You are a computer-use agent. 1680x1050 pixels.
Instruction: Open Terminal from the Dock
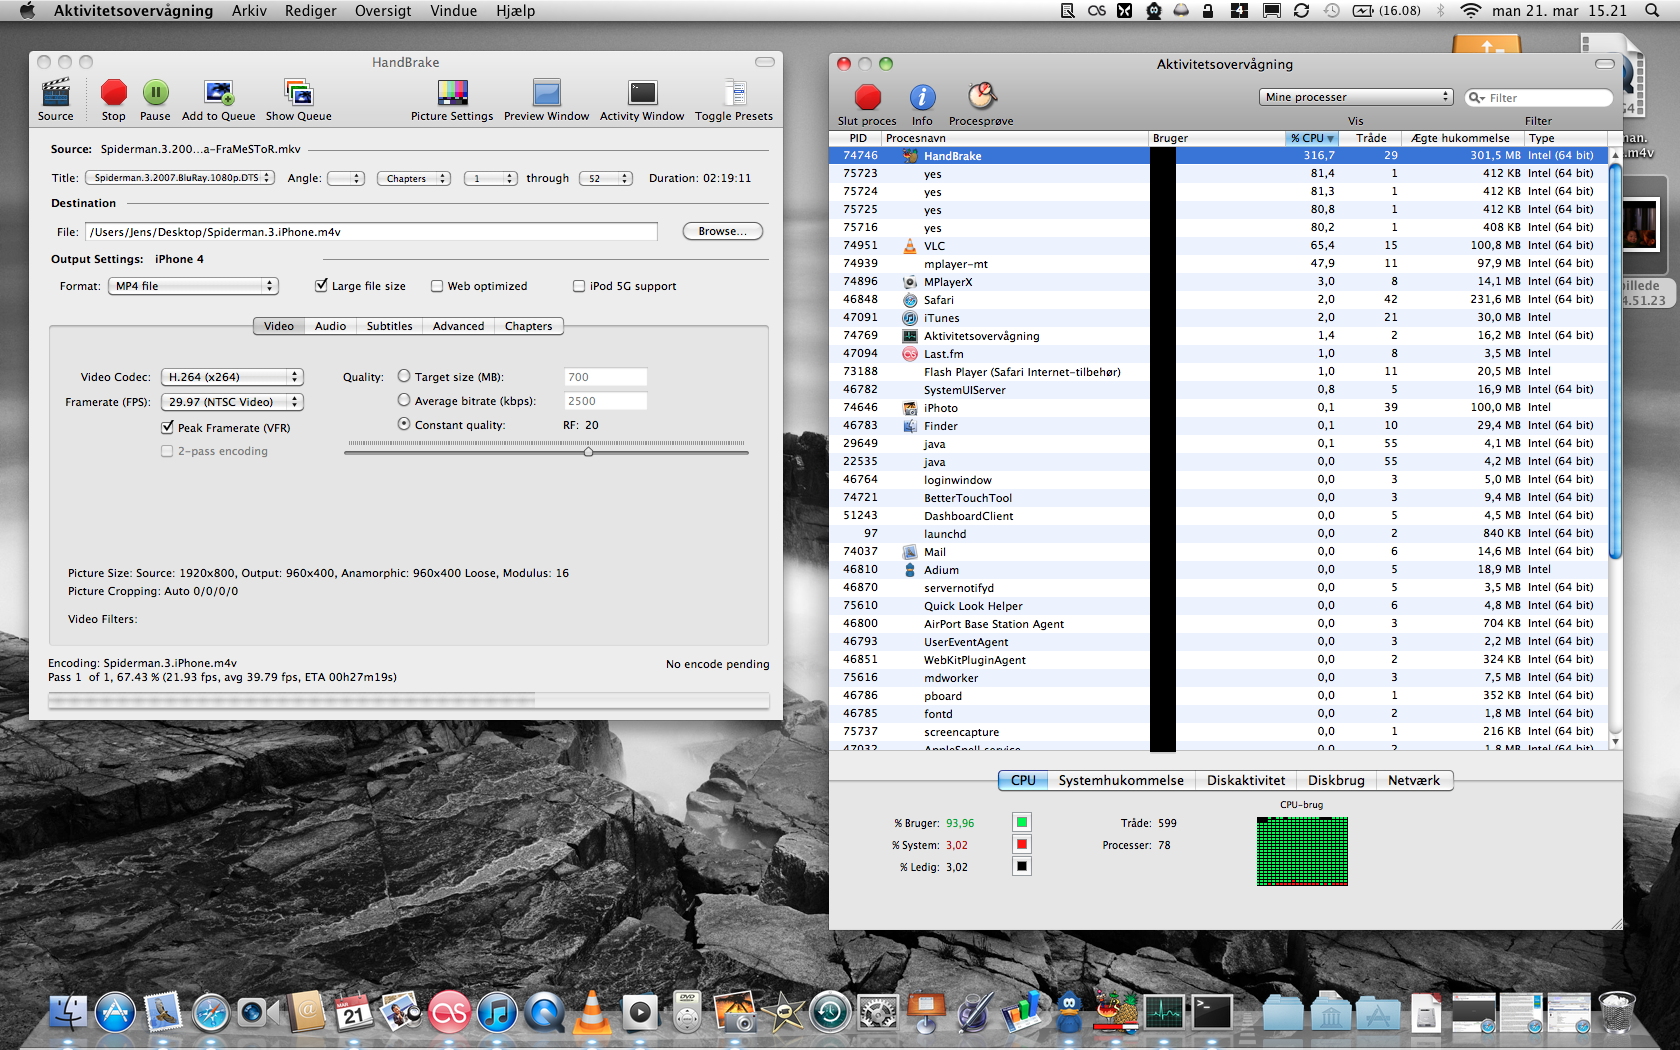point(1211,1013)
